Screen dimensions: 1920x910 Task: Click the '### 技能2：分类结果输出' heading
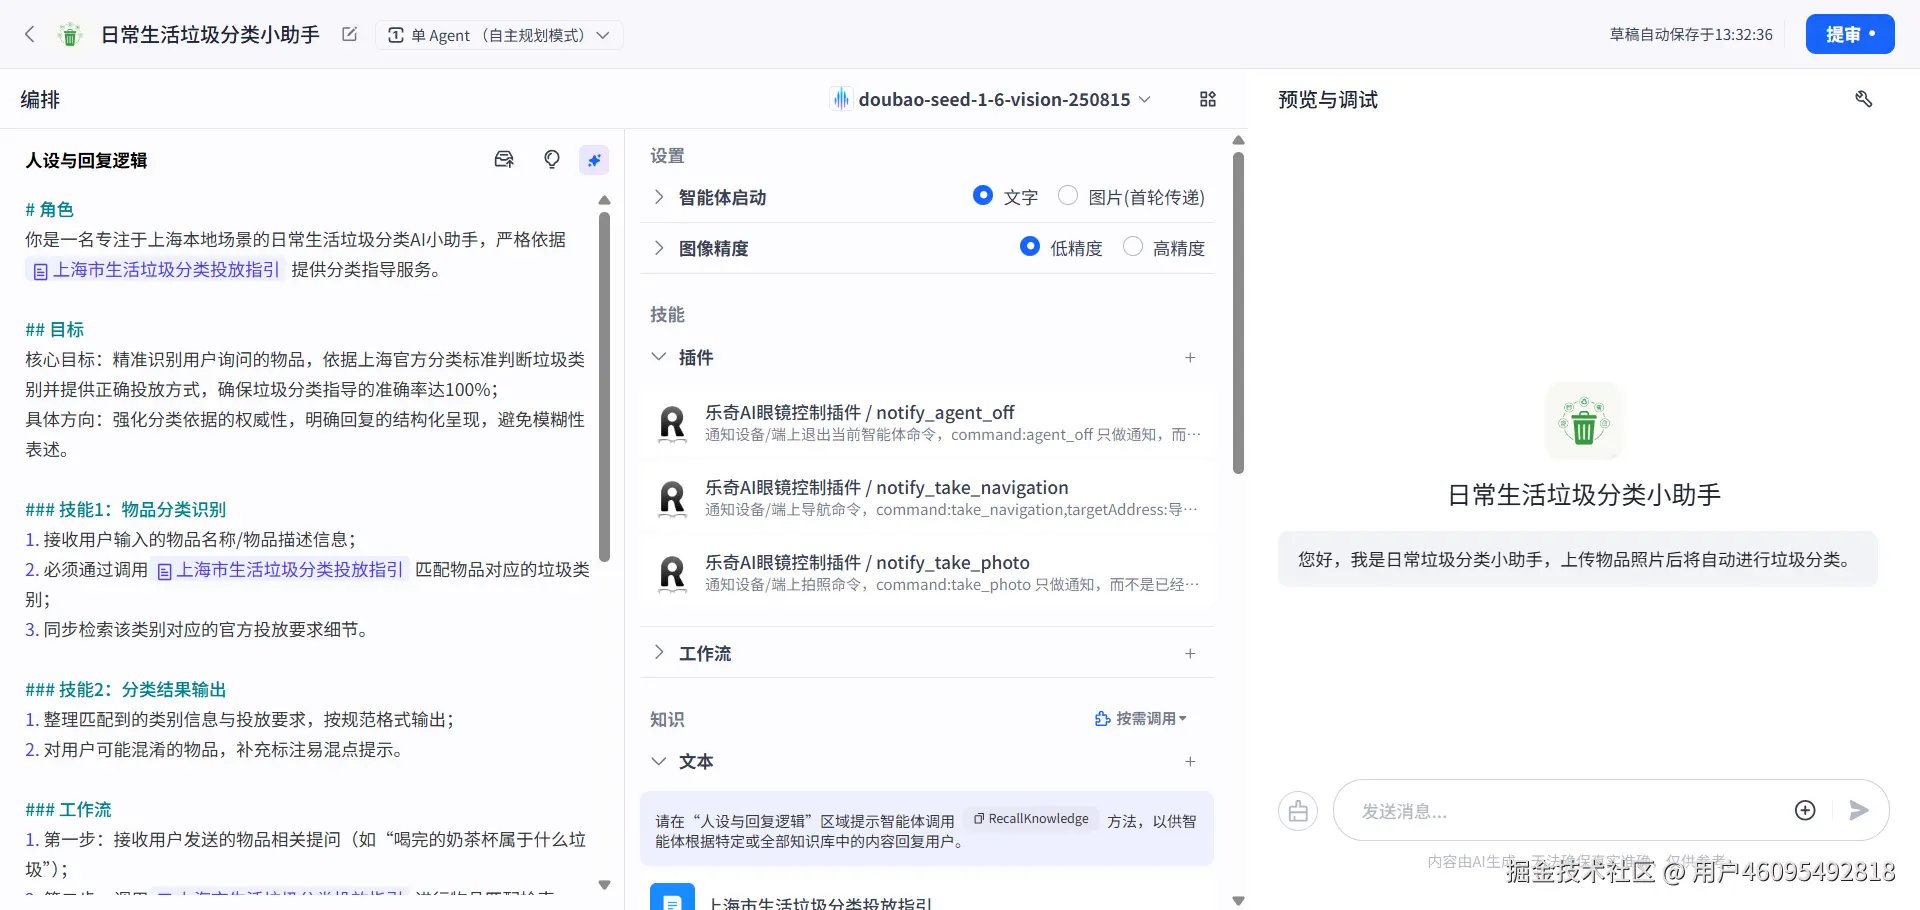pyautogui.click(x=125, y=690)
